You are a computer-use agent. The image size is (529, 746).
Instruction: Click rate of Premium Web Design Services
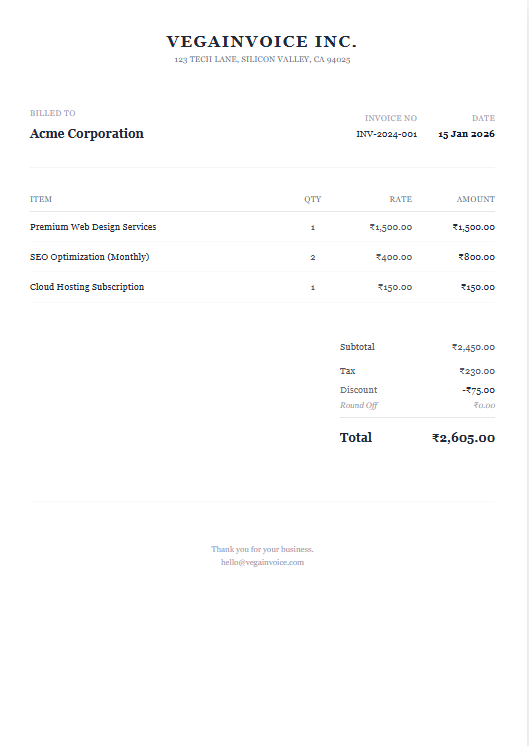(391, 227)
